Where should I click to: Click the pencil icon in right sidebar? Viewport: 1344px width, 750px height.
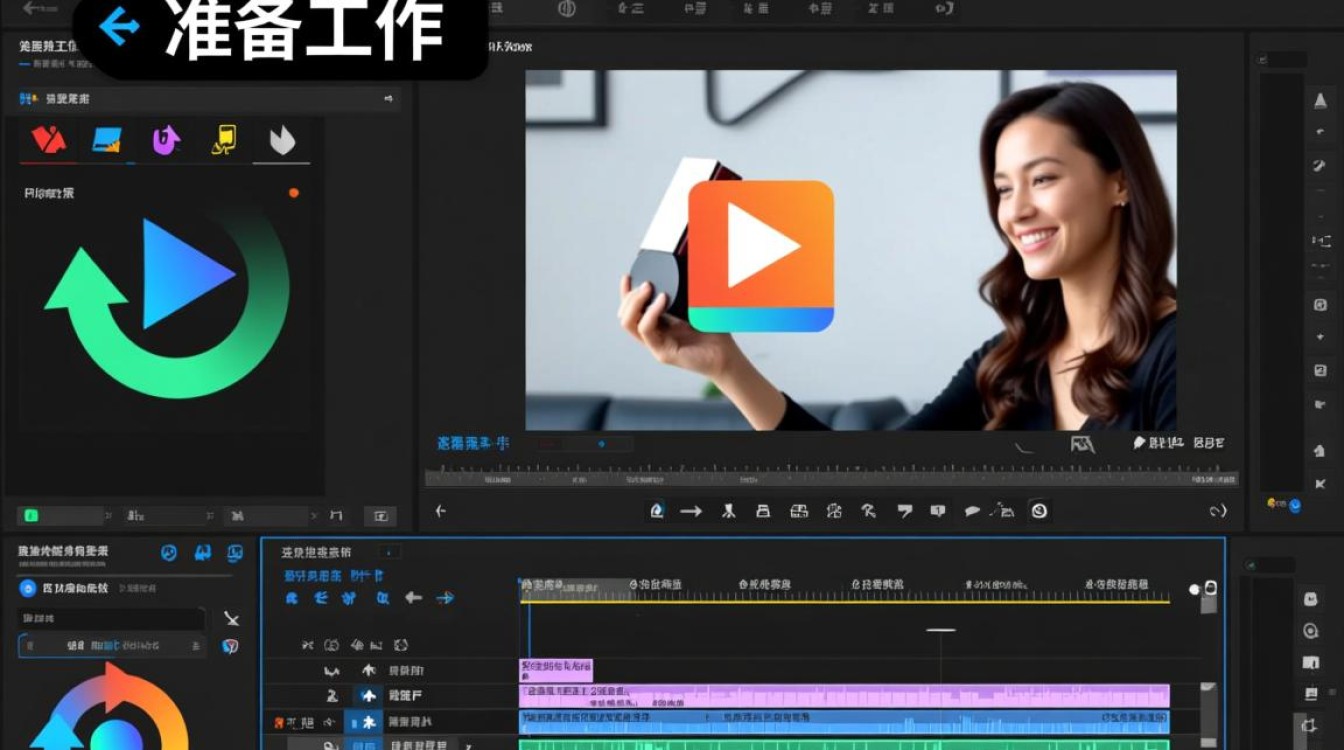click(1320, 165)
